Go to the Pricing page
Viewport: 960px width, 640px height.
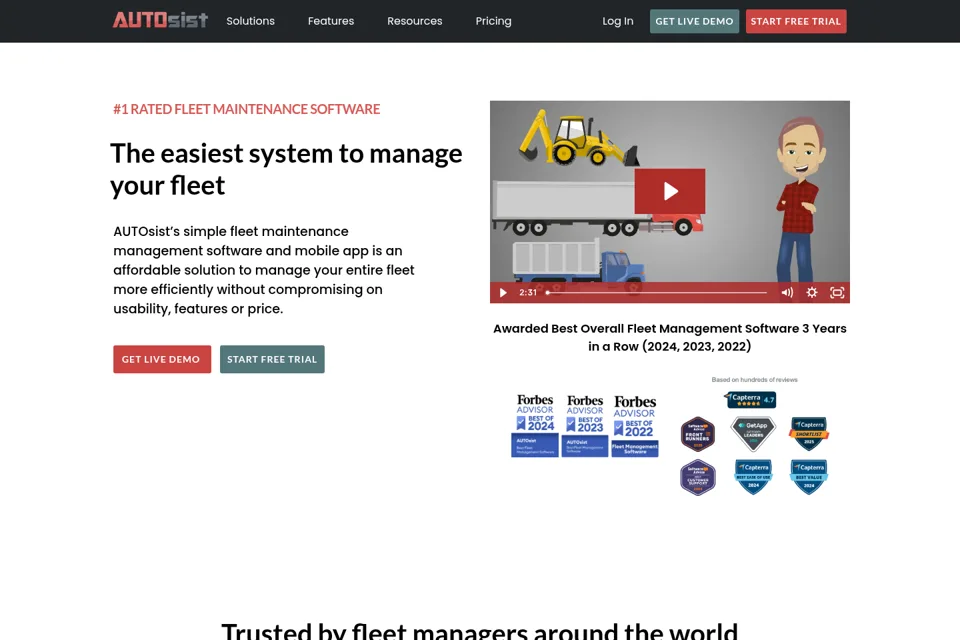493,21
